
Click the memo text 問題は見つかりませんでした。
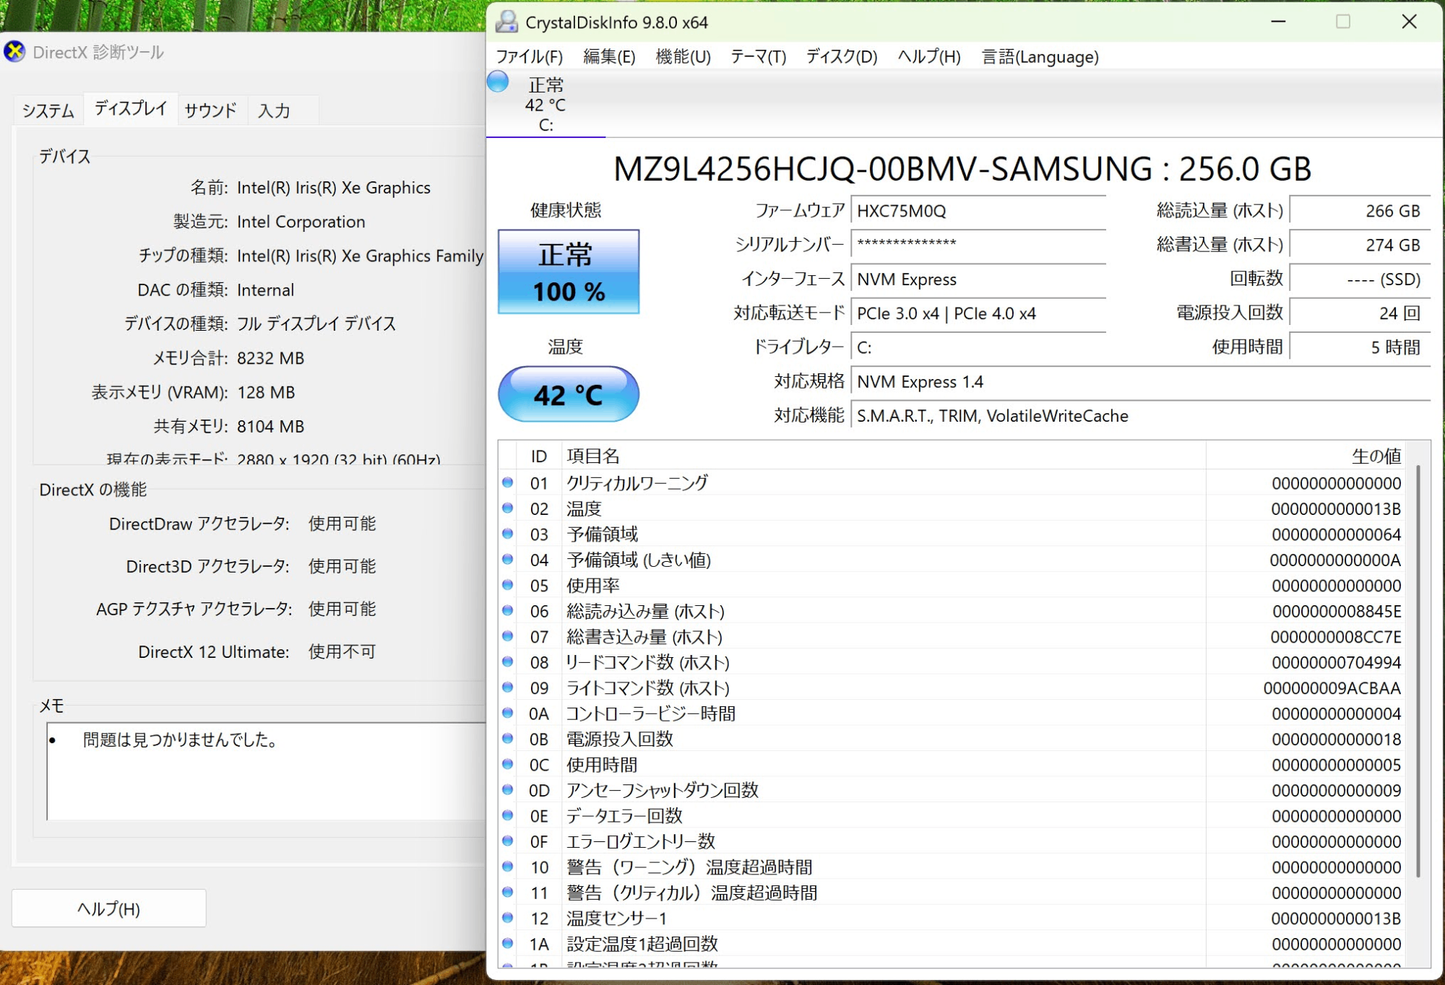[181, 740]
